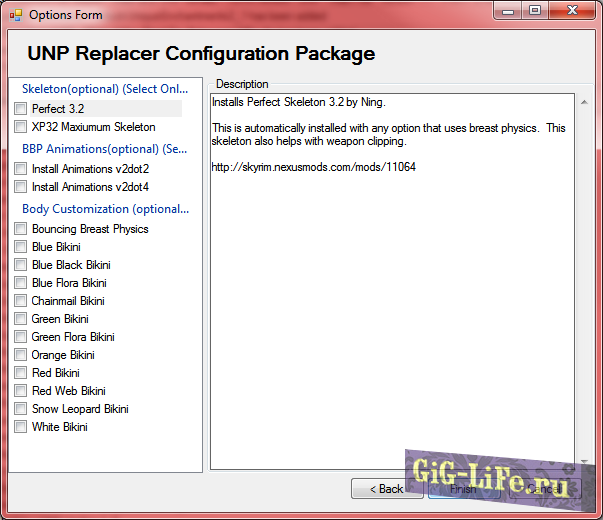Enable the Chainmail Bikini checkbox
Viewport: 603px width, 520px height.
(x=21, y=301)
